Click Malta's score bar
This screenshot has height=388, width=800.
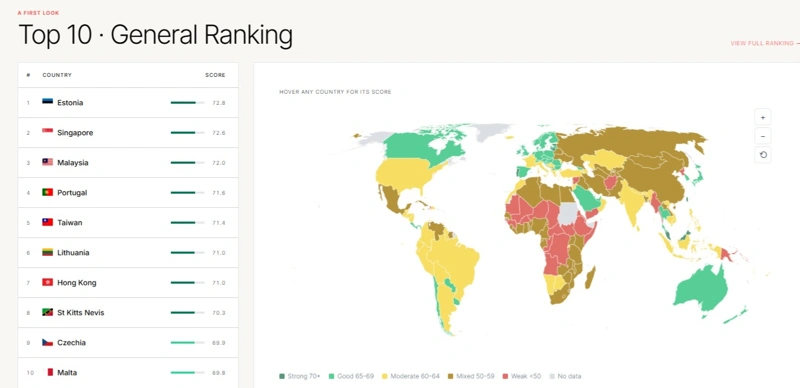click(x=187, y=373)
